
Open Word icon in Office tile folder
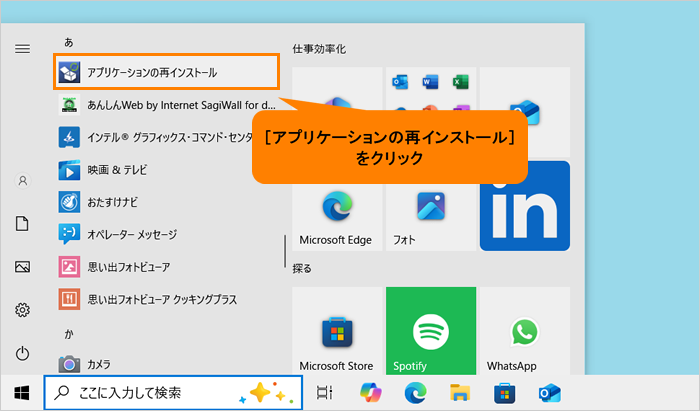pyautogui.click(x=430, y=82)
